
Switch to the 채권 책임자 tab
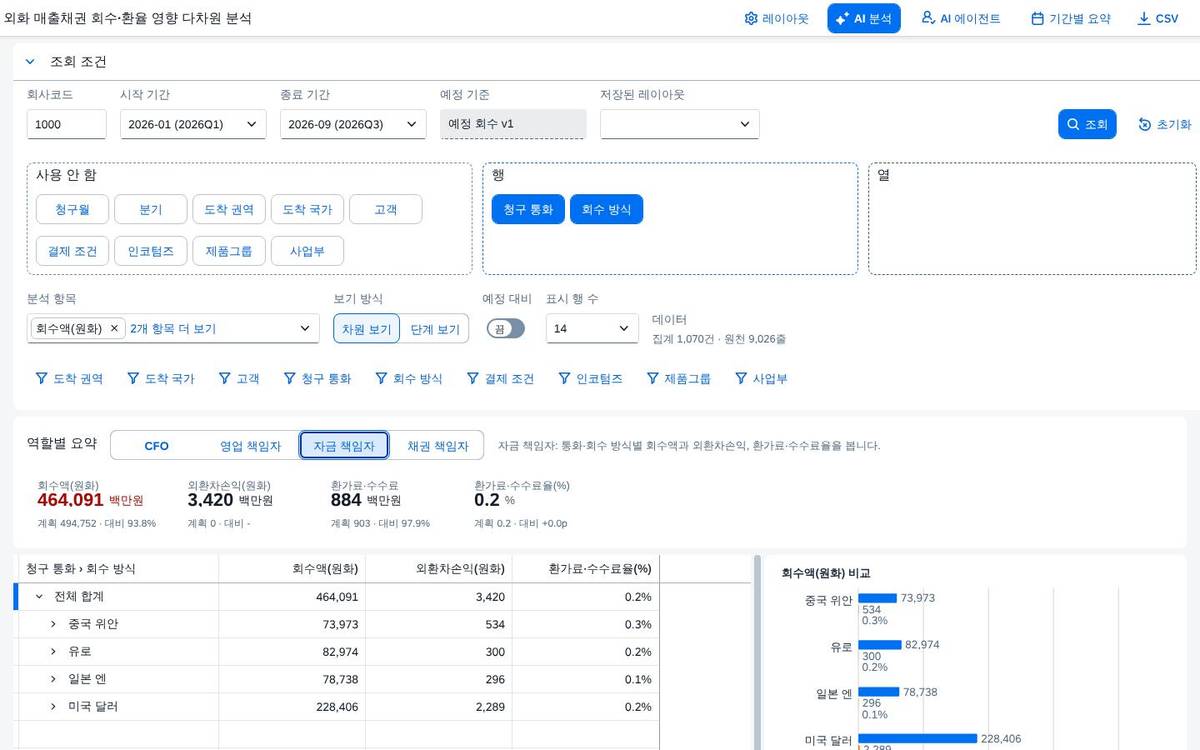437,446
